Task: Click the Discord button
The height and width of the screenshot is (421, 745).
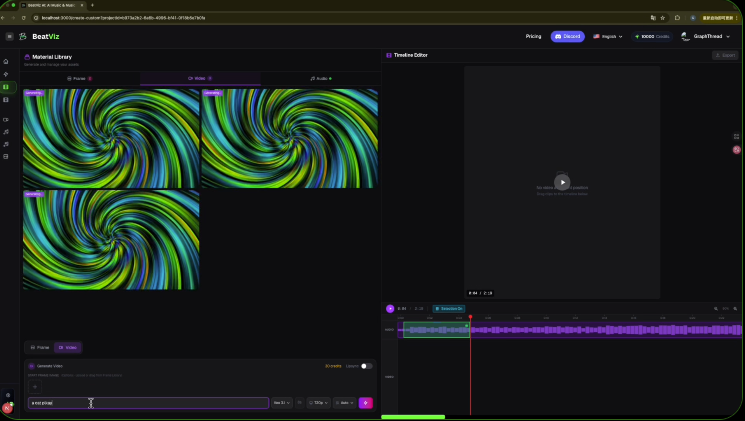Action: [x=568, y=36]
